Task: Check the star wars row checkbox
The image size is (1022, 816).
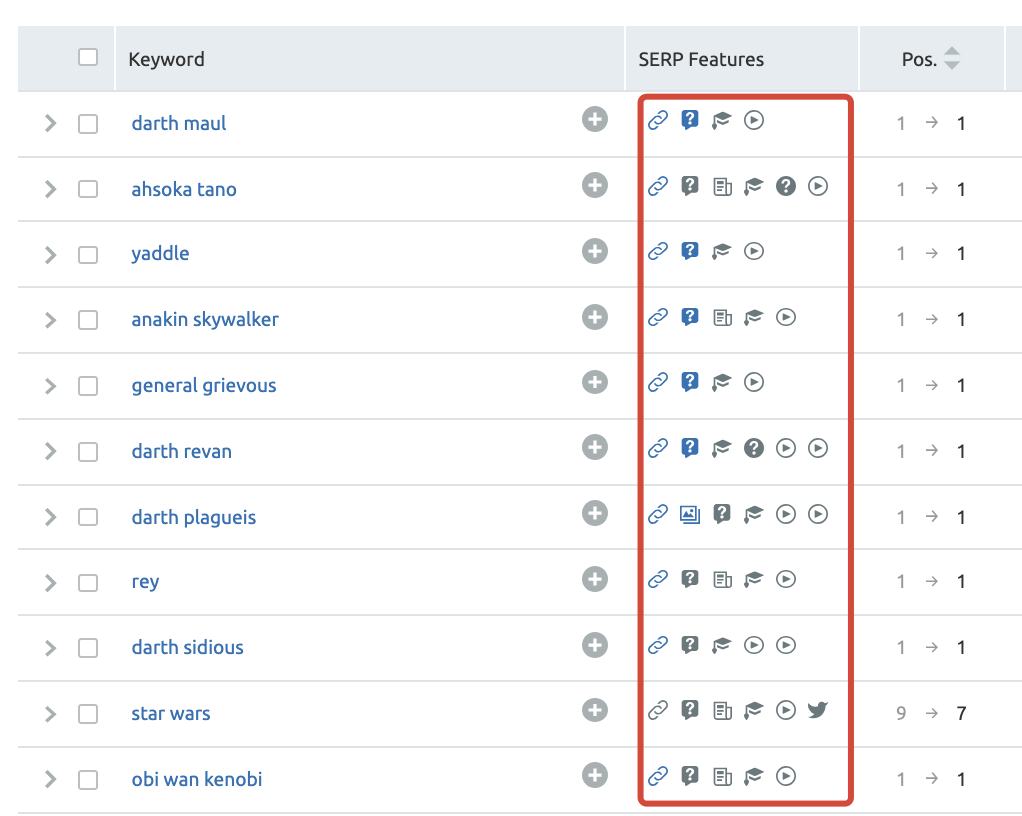Action: point(88,714)
